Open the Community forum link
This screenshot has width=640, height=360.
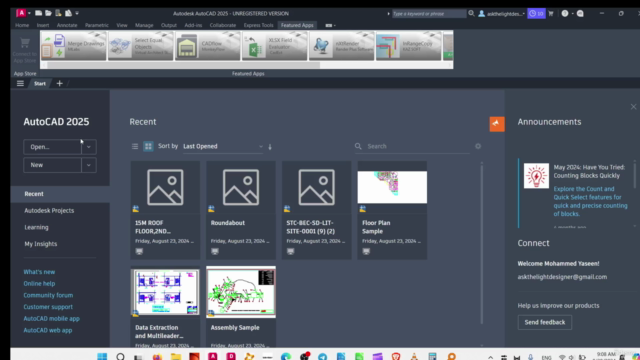coord(48,295)
